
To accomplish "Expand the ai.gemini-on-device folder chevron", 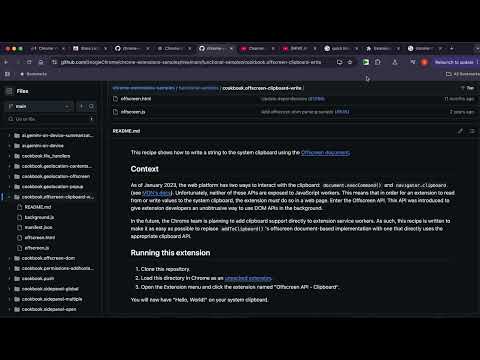I will (9, 146).
